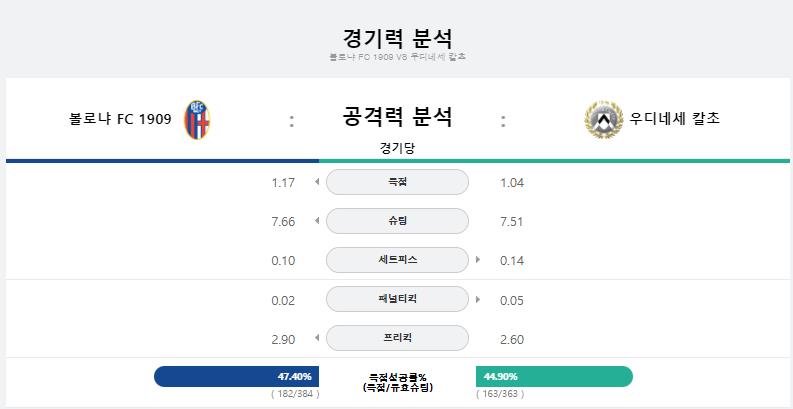Click right arrow beside 페널티킥 pill

point(478,299)
